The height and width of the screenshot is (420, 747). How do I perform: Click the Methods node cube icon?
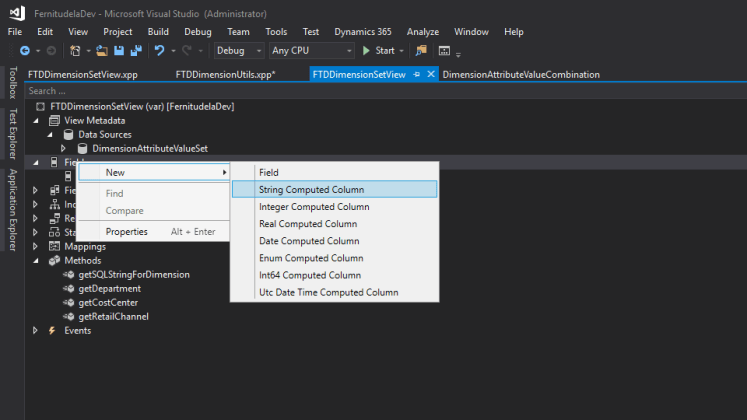coord(54,260)
